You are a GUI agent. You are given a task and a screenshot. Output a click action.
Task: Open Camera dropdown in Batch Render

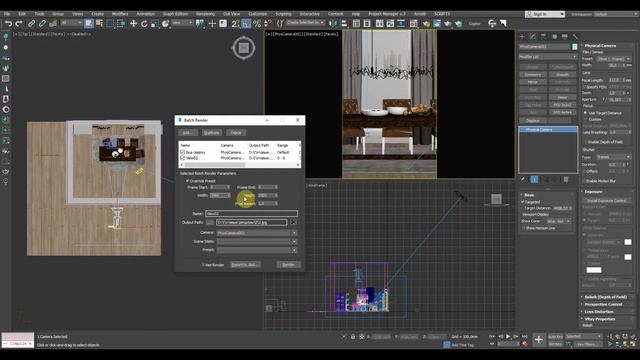pos(257,233)
